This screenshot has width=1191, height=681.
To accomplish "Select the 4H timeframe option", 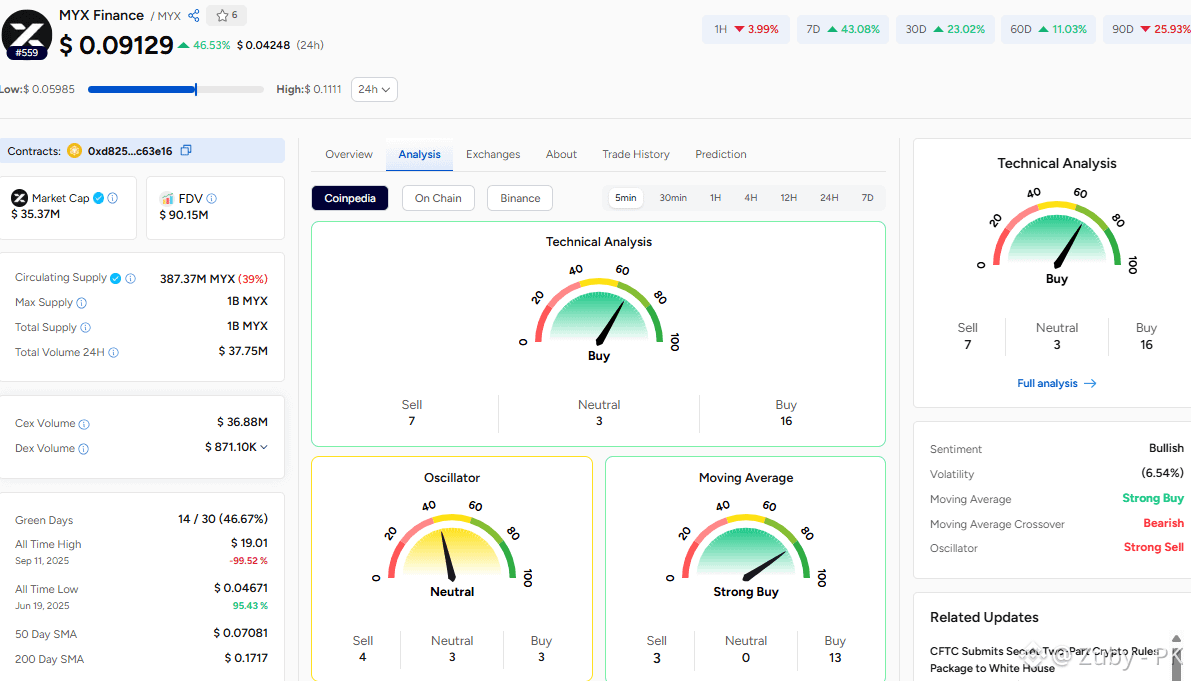I will tap(750, 197).
